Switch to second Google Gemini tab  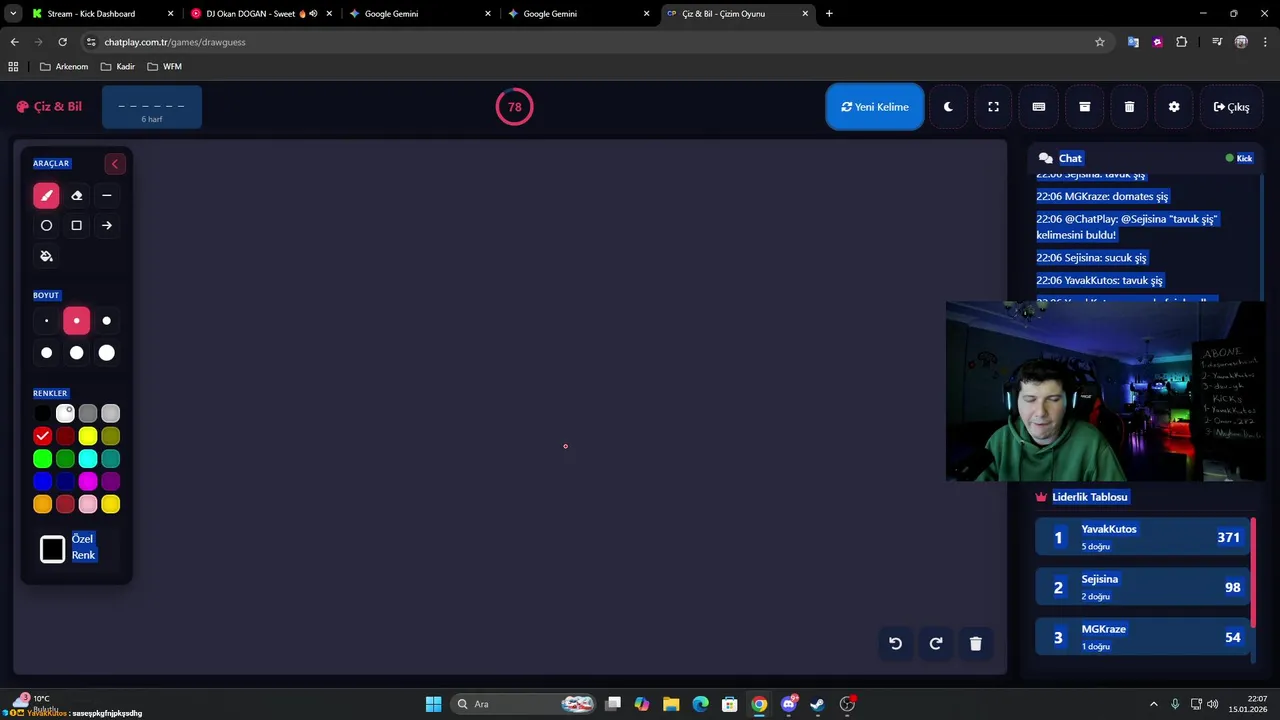[578, 14]
